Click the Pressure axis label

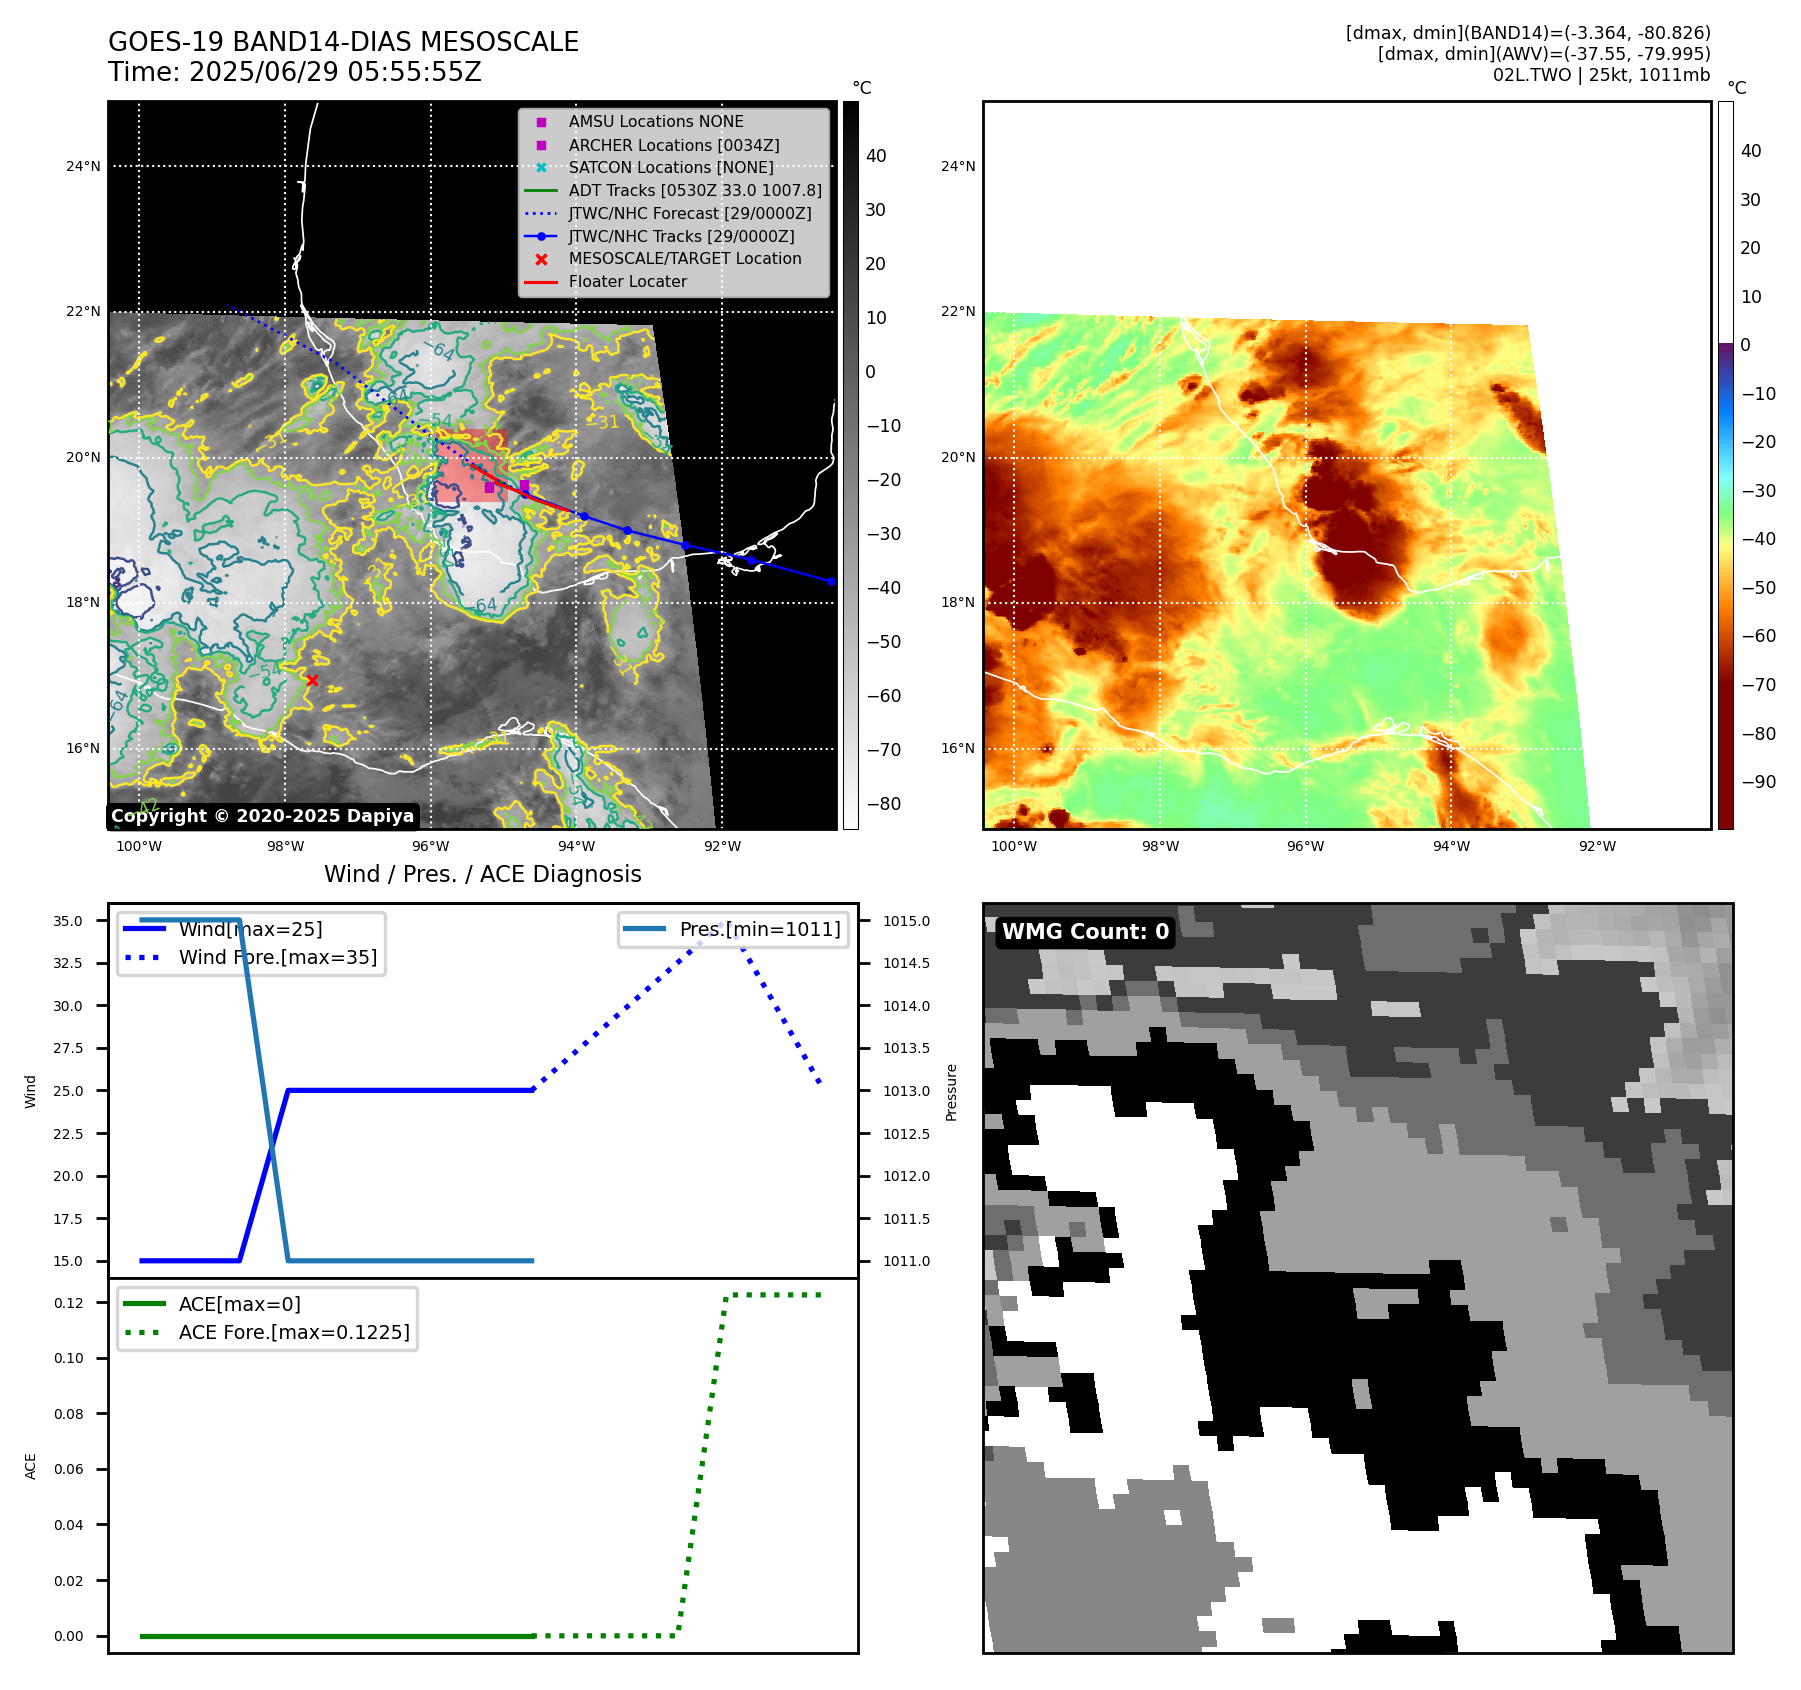coord(952,1092)
